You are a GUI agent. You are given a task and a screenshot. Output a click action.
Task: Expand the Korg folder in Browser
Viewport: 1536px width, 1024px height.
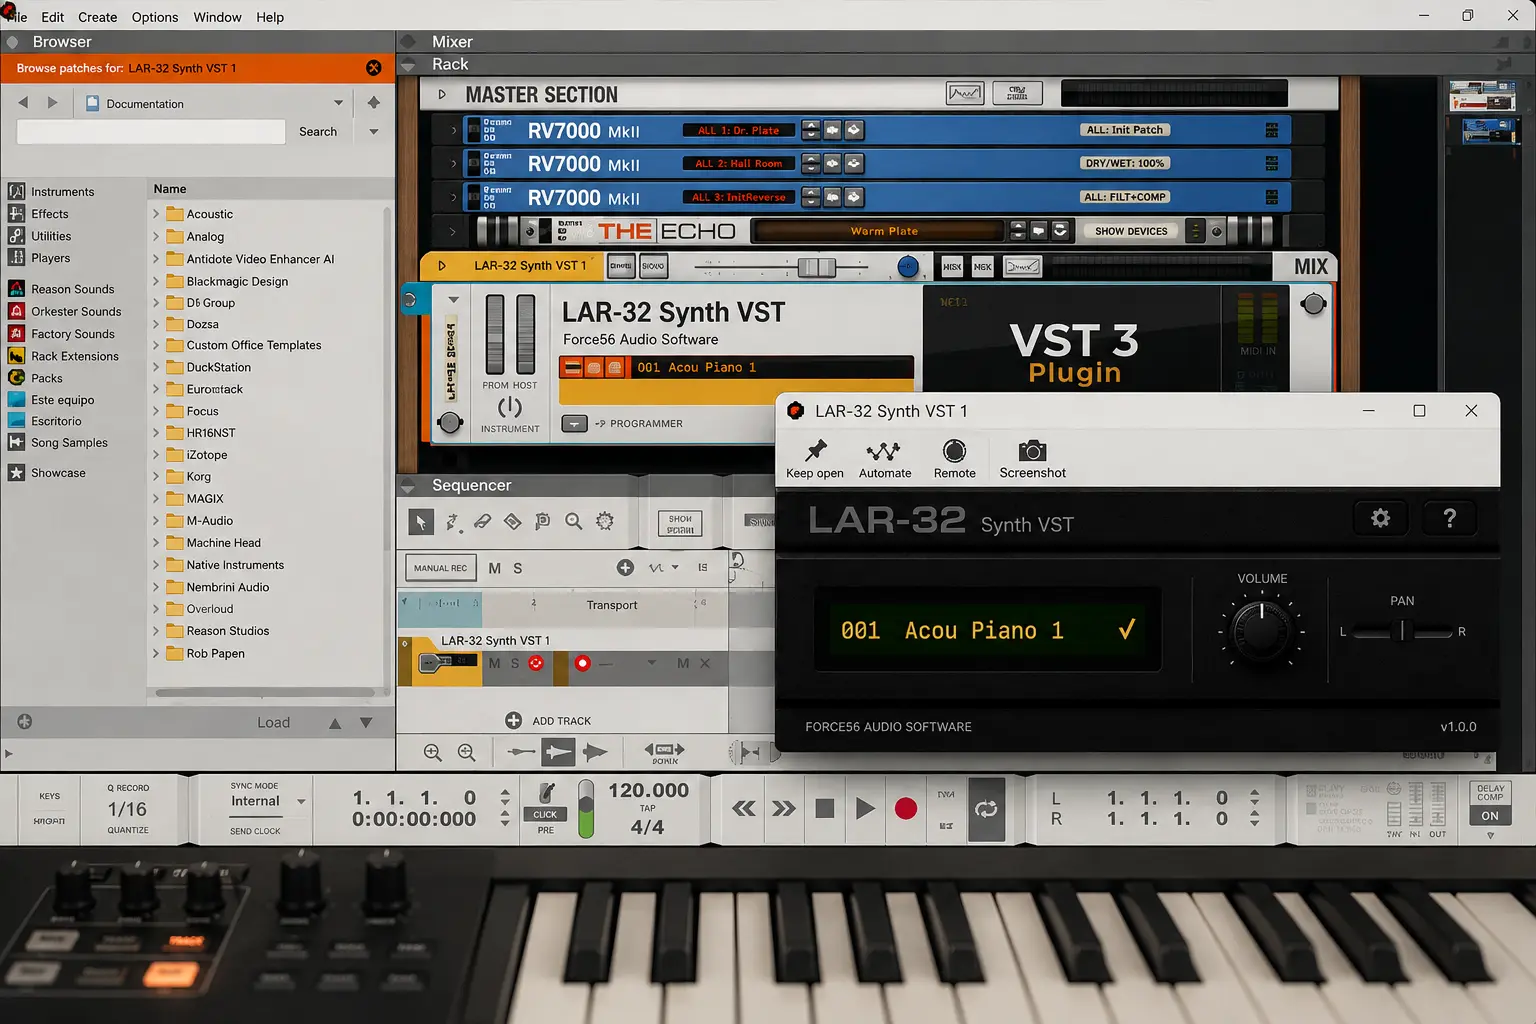pyautogui.click(x=156, y=477)
